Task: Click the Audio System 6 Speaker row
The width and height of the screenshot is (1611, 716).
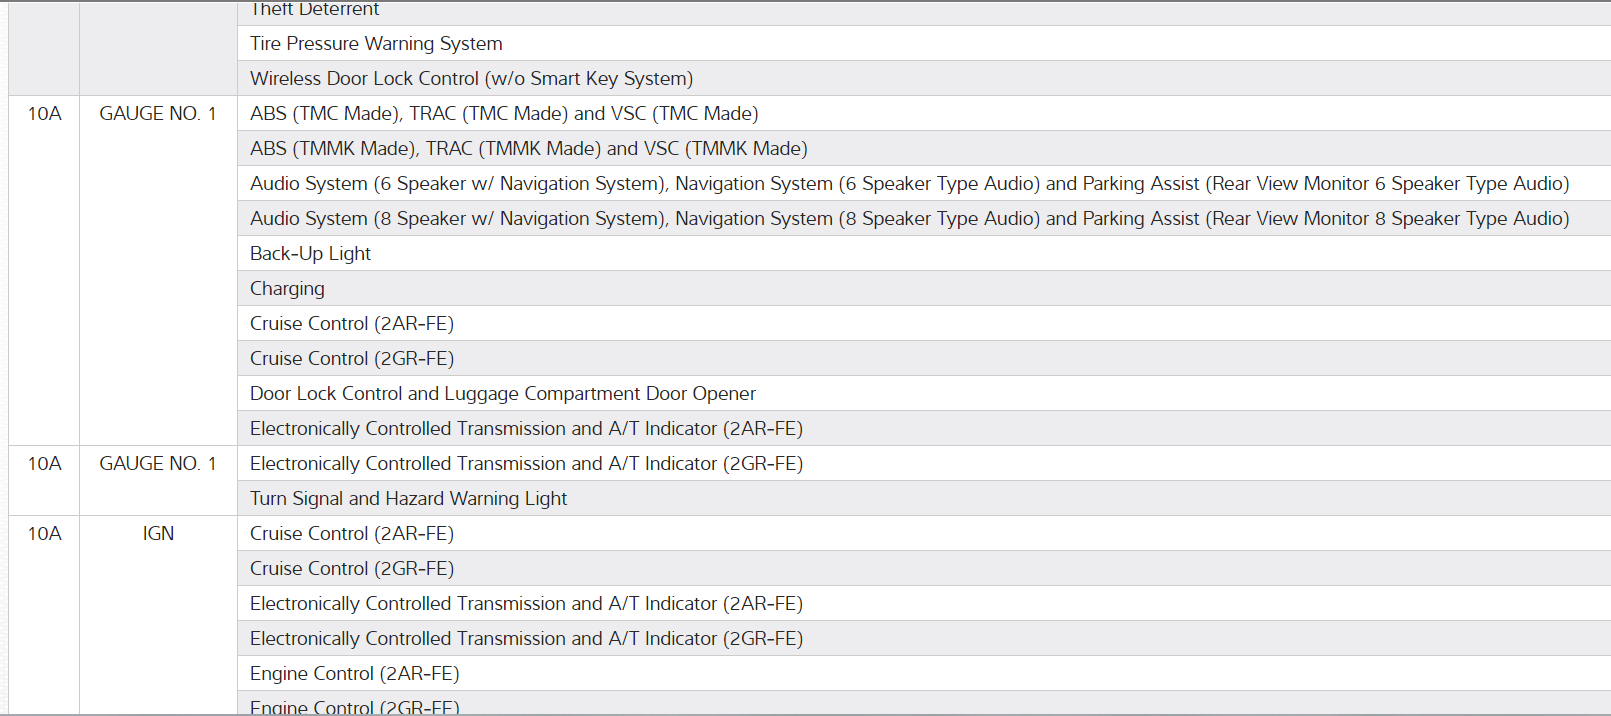Action: [x=909, y=184]
